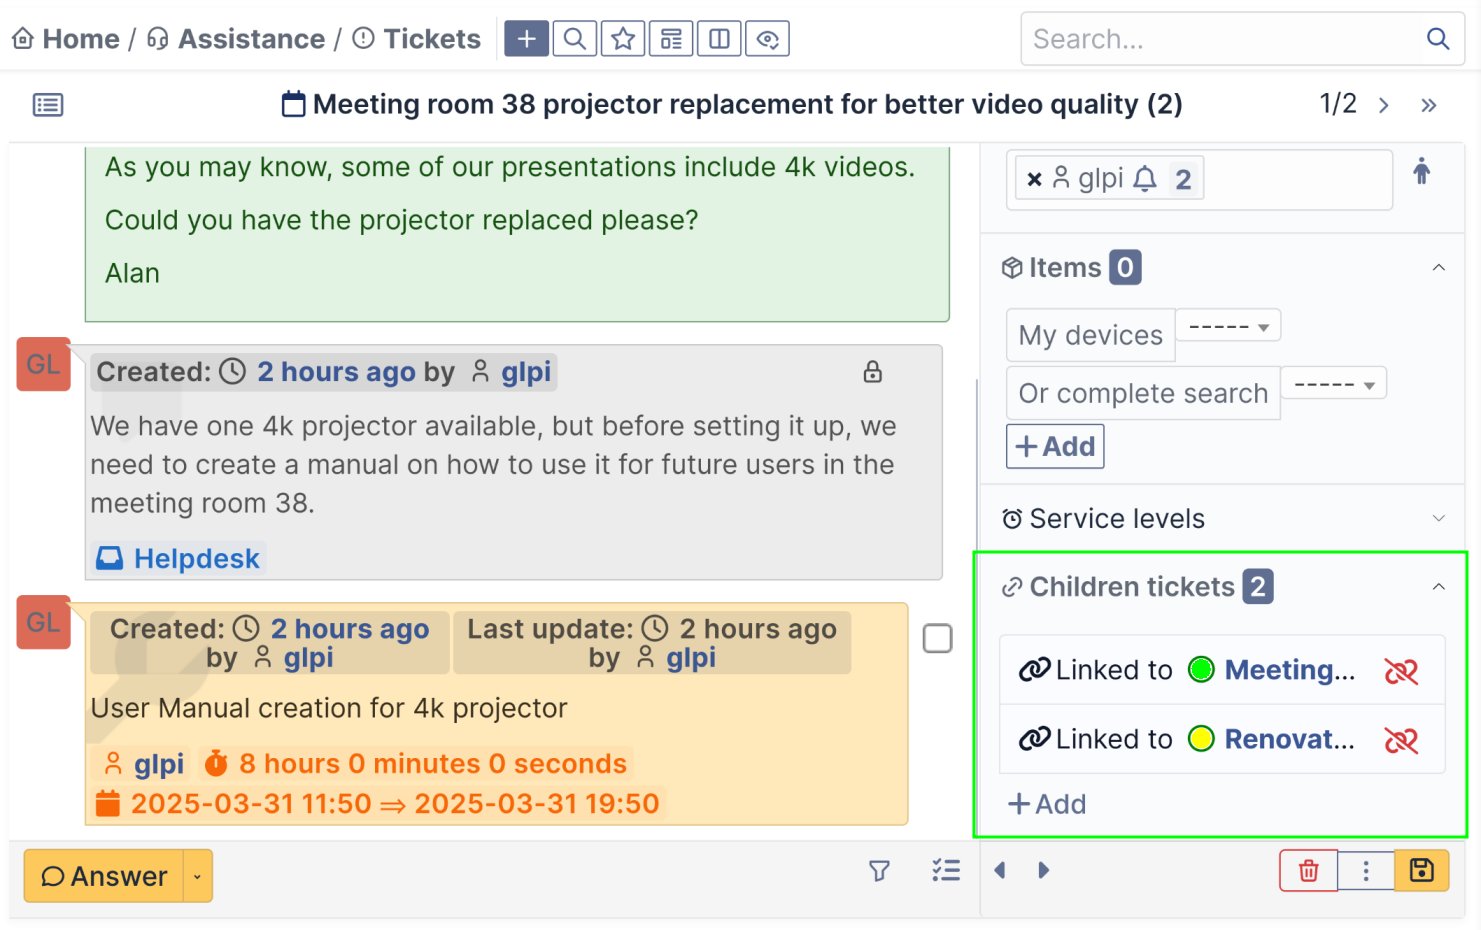Go to Assistance in breadcrumb
The width and height of the screenshot is (1481, 930).
[250, 39]
